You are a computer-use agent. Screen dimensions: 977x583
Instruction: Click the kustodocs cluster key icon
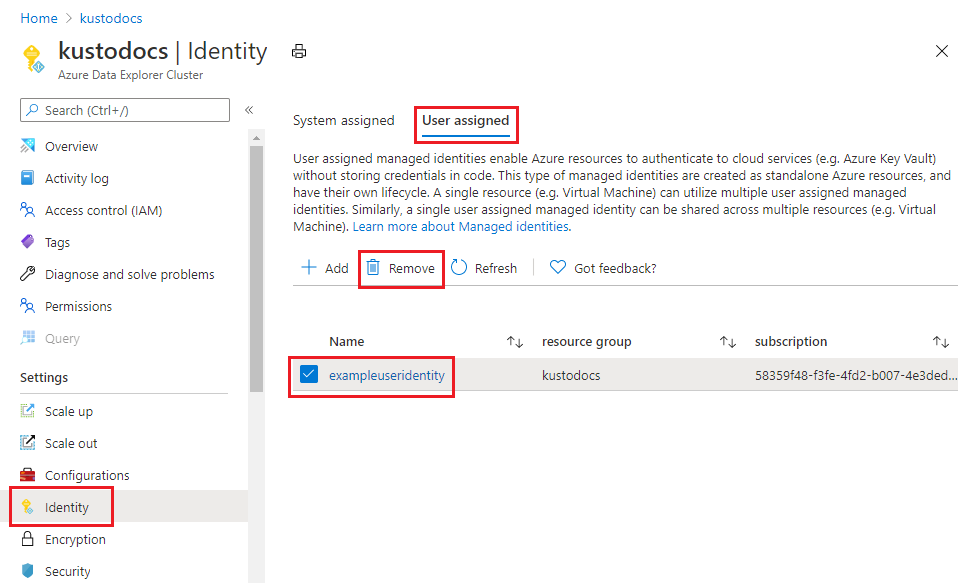coord(33,59)
